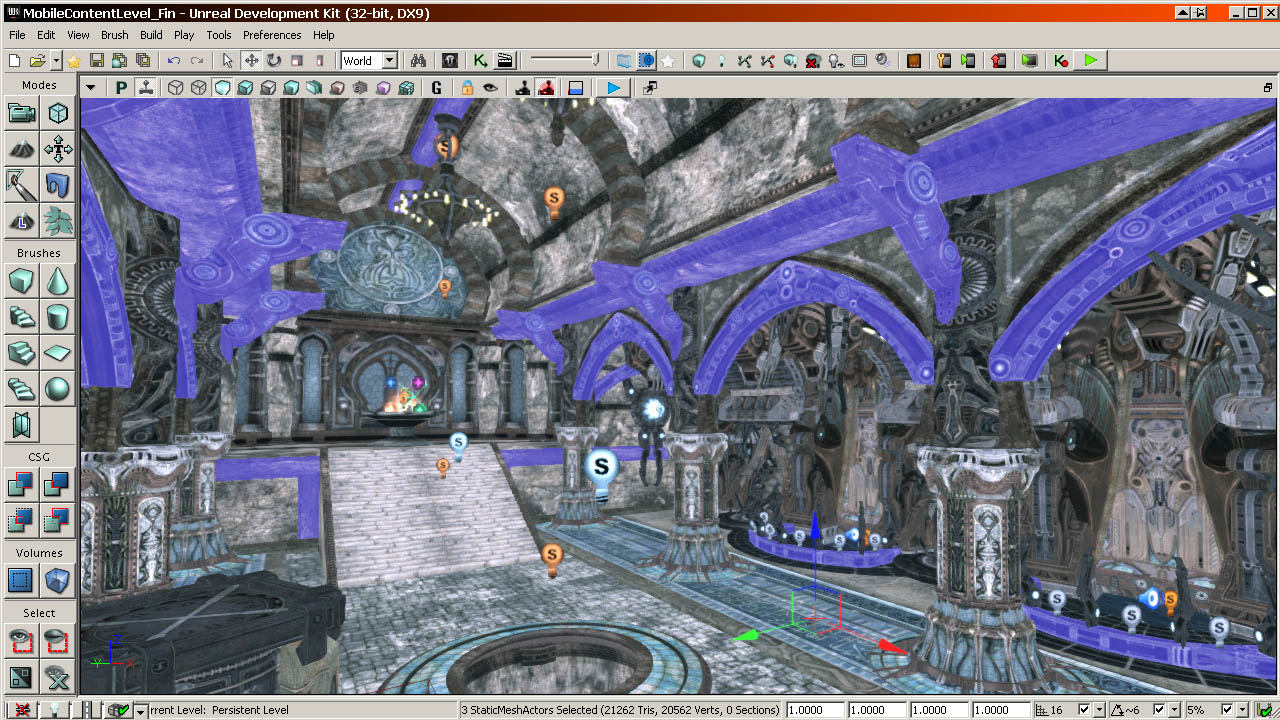Maximize viewport using restore icon at corner
Viewport: 1280px width, 720px height.
point(1268,88)
